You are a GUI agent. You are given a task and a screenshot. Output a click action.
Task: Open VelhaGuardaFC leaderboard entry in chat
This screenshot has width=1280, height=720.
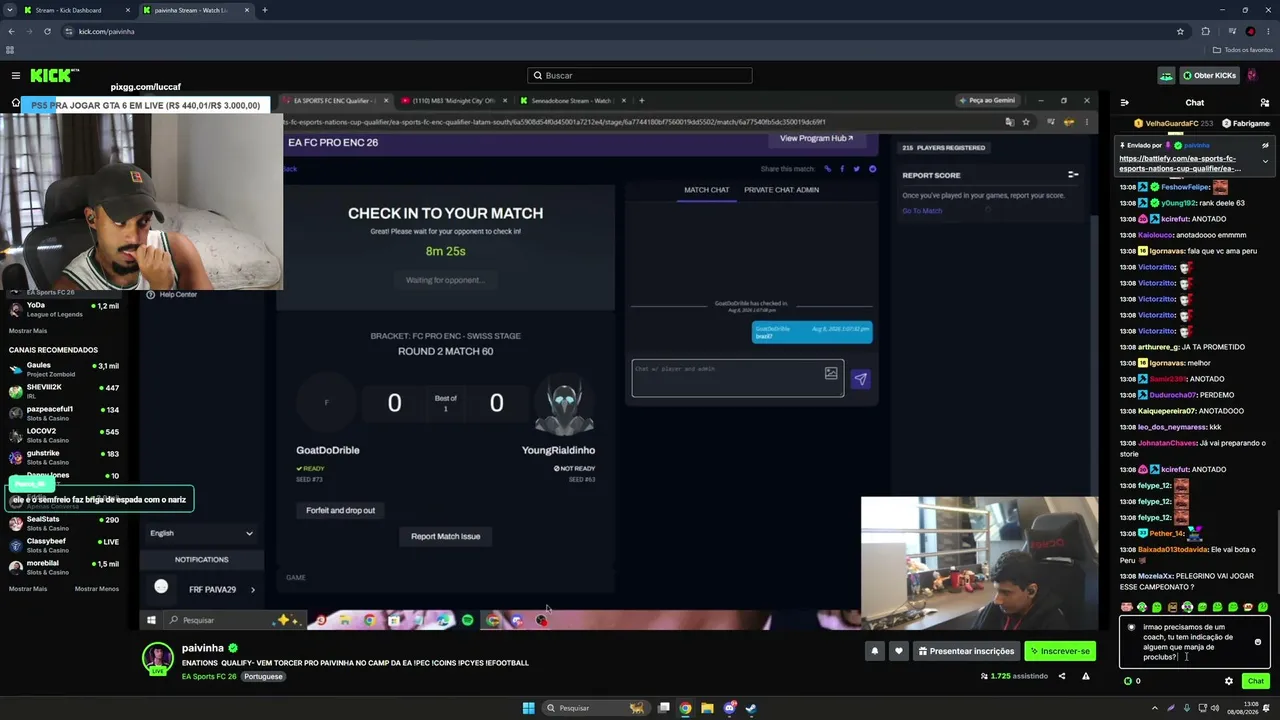coord(1175,123)
